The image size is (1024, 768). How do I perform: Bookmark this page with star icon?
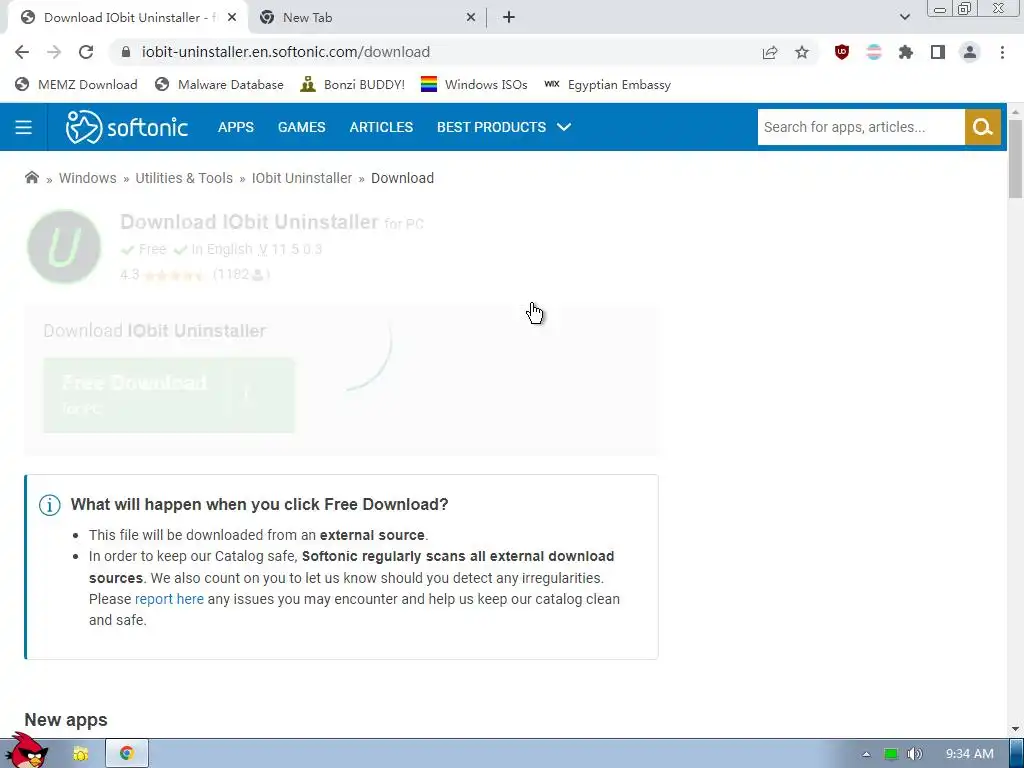click(x=802, y=52)
